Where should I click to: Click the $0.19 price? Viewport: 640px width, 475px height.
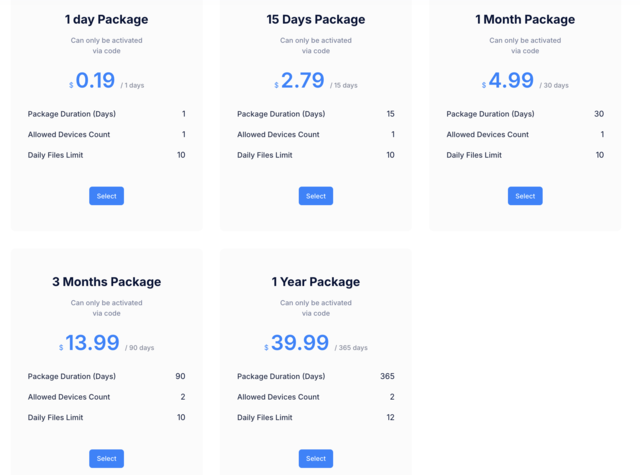95,81
